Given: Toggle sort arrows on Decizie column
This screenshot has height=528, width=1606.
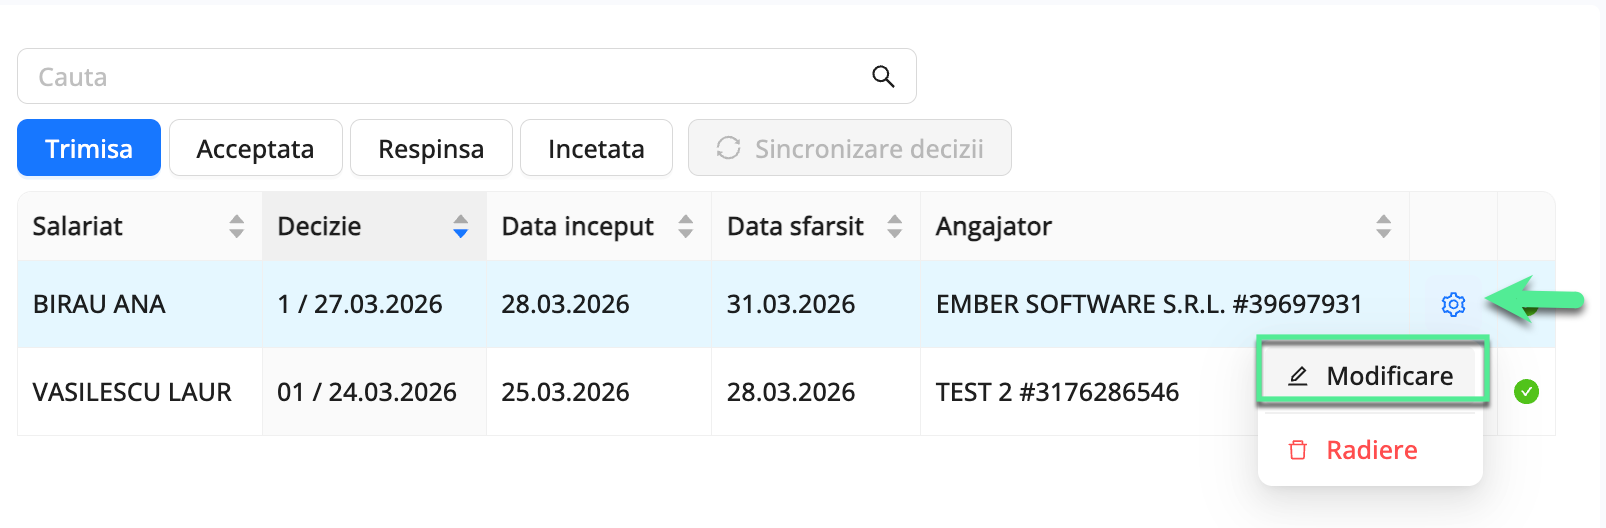Looking at the screenshot, I should (x=460, y=226).
